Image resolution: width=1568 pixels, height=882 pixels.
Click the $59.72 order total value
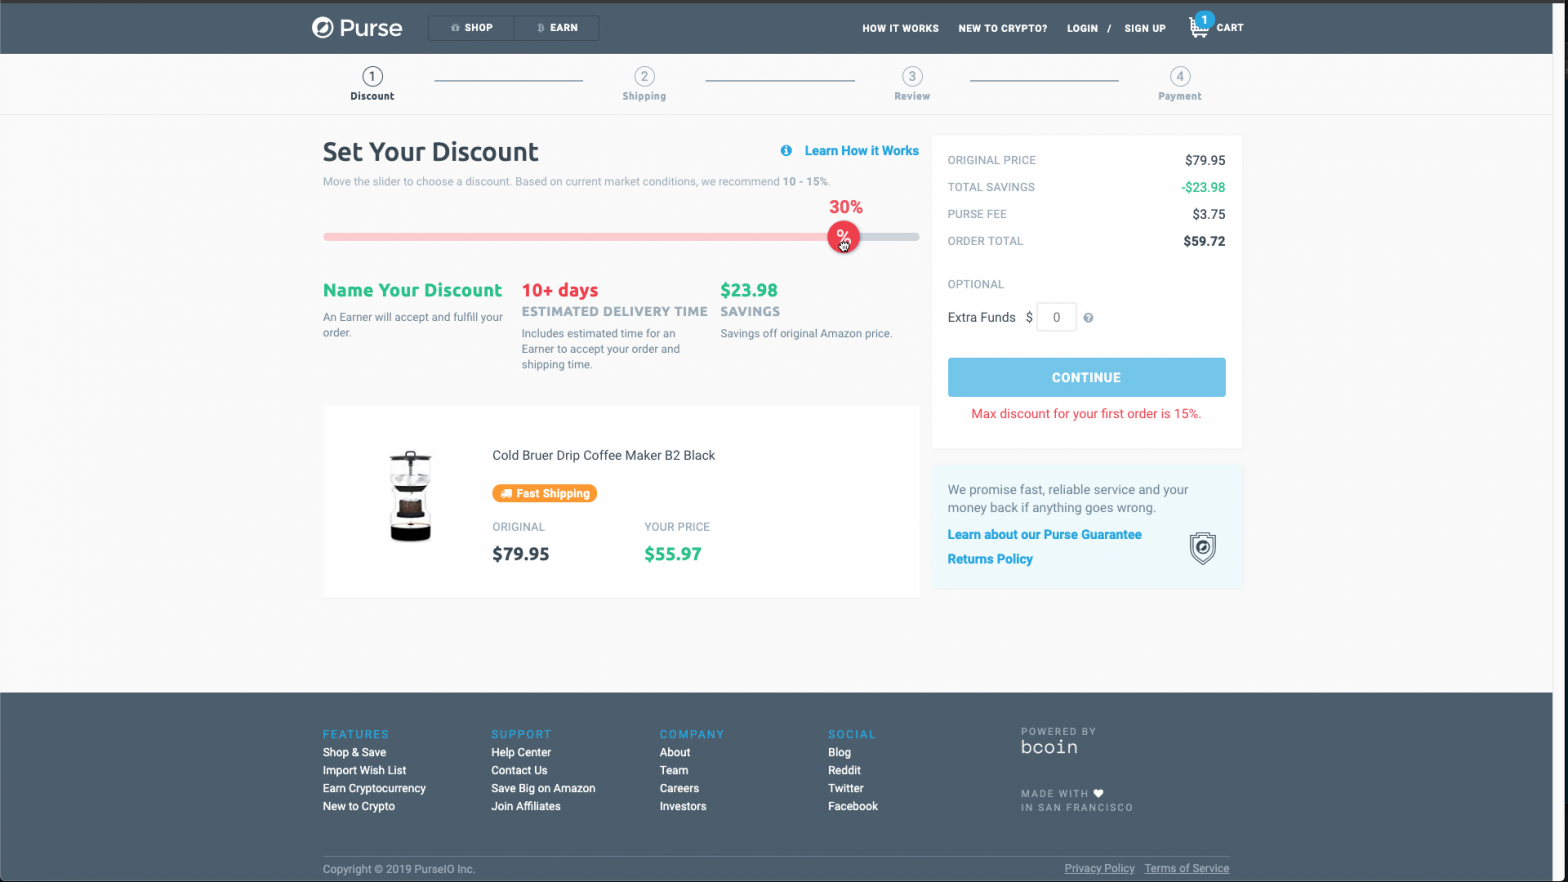(1204, 241)
